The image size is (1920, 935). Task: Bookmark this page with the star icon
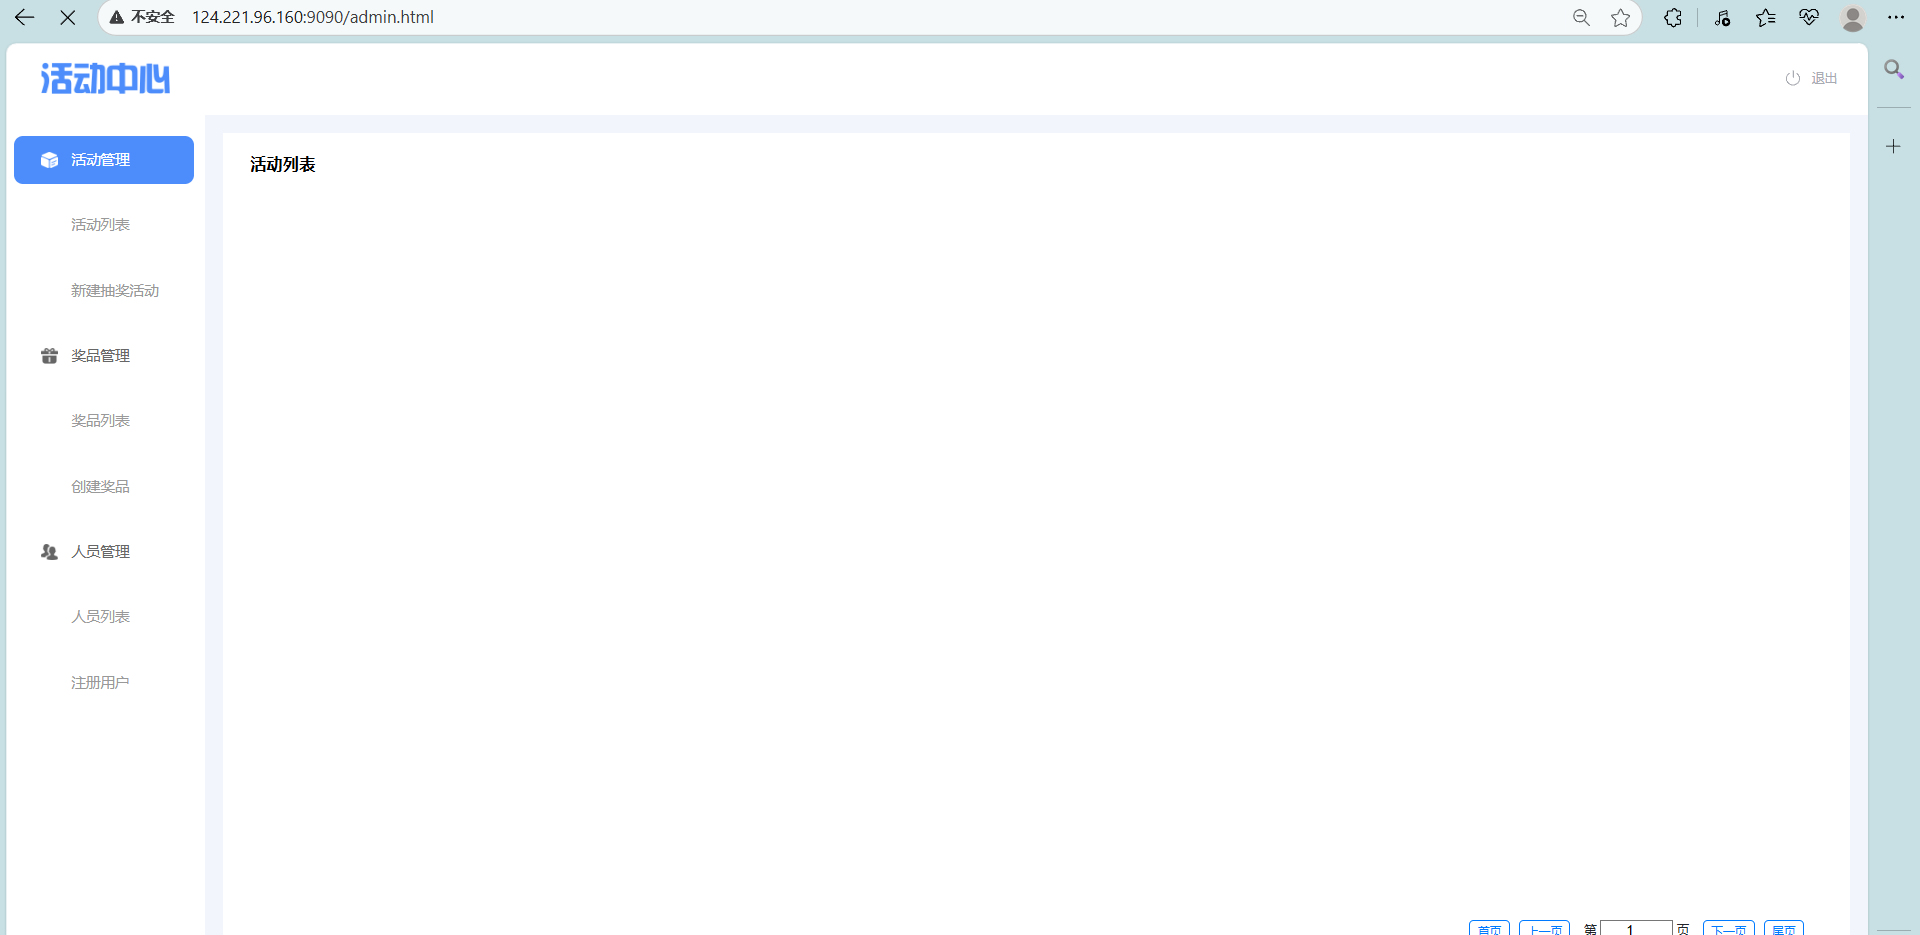pos(1621,17)
